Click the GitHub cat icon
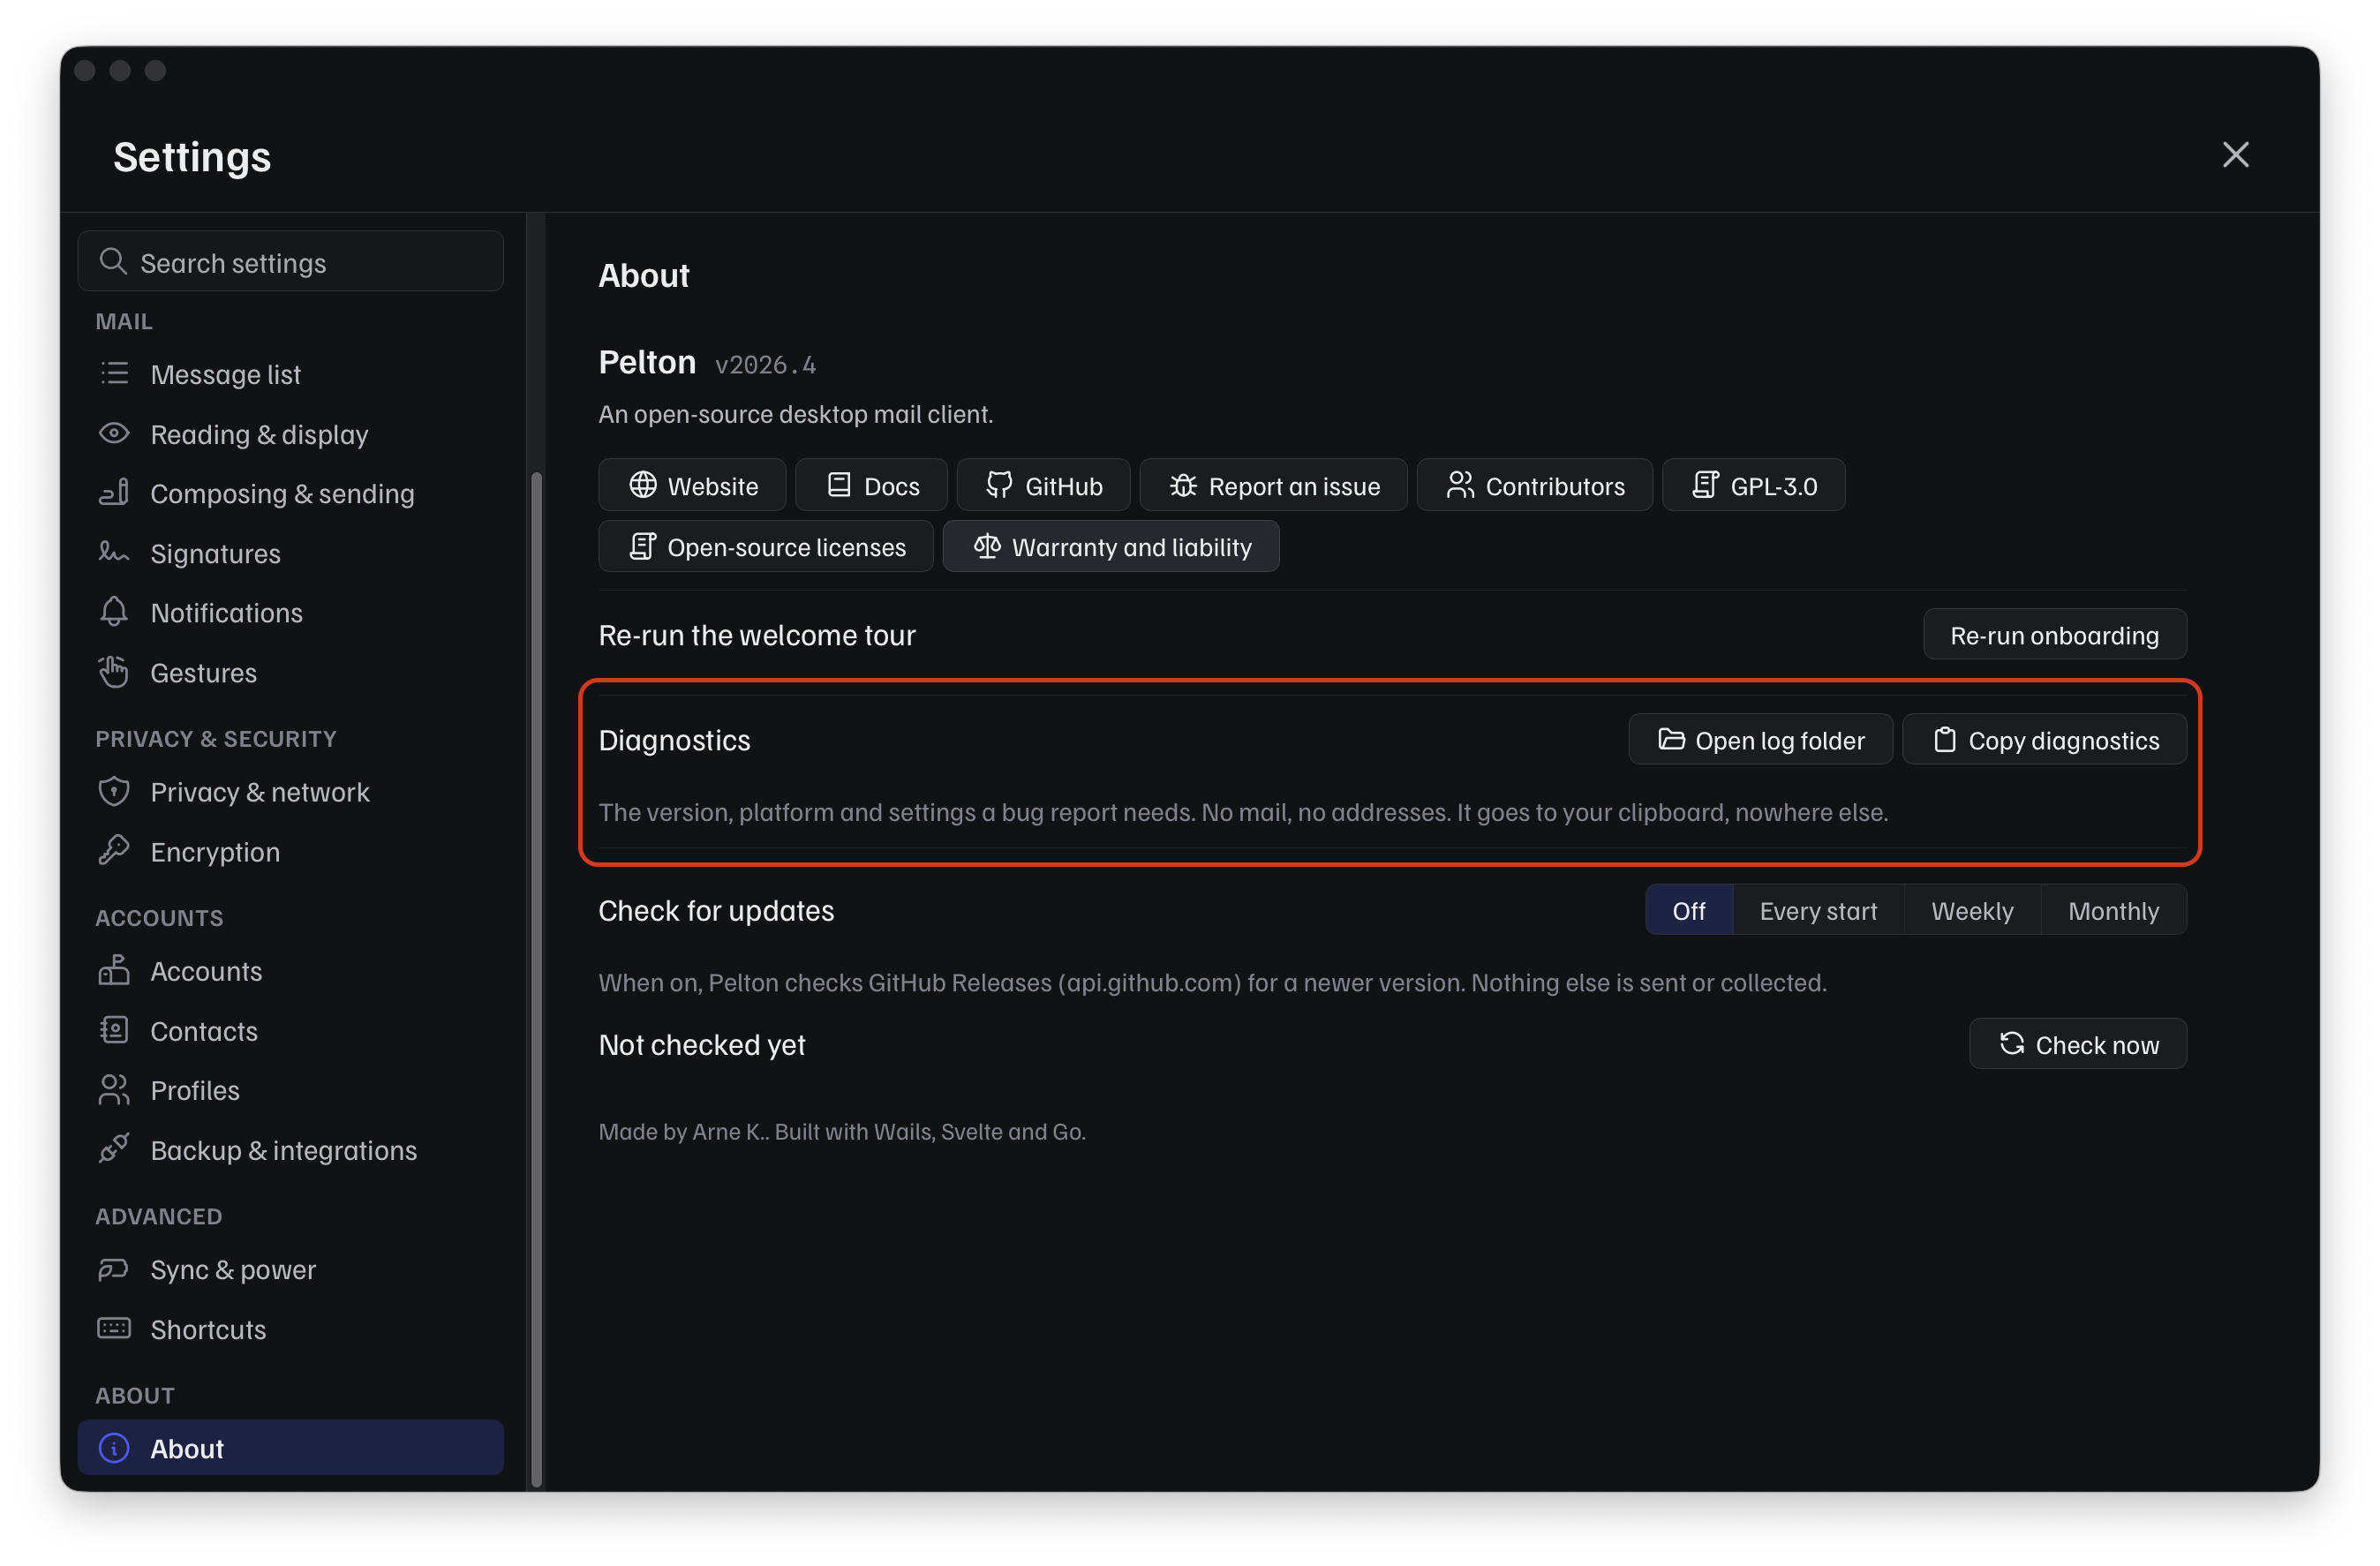Screen dimensions: 2380x1566 pyautogui.click(x=999, y=485)
